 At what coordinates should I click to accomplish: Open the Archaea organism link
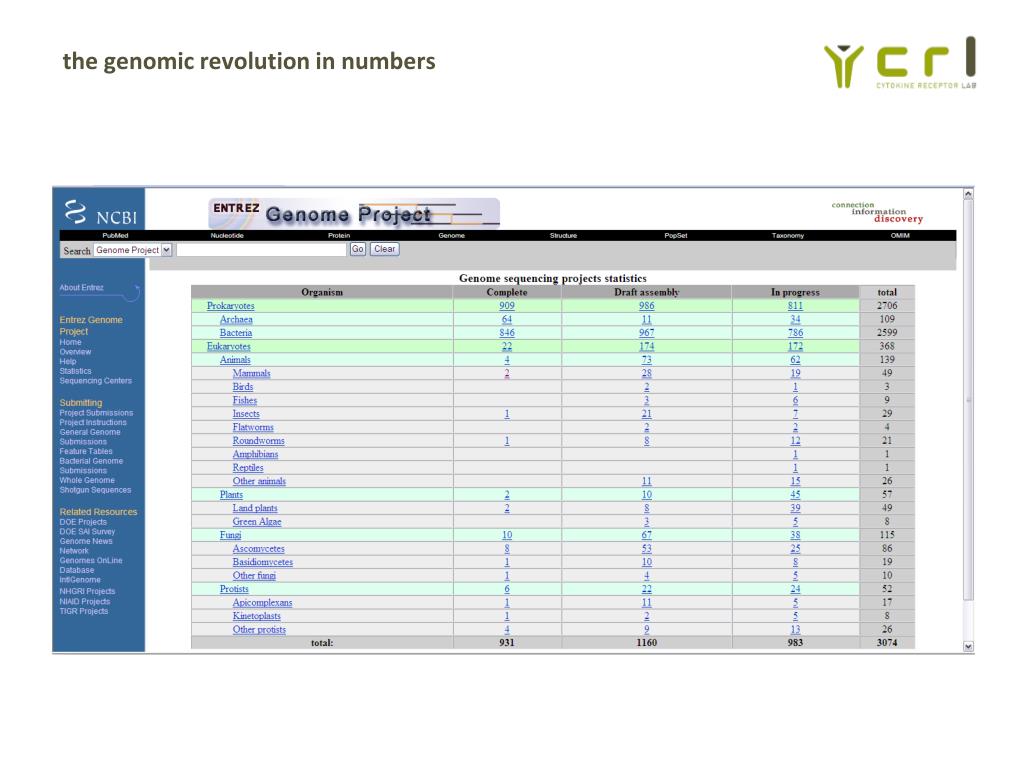click(236, 319)
